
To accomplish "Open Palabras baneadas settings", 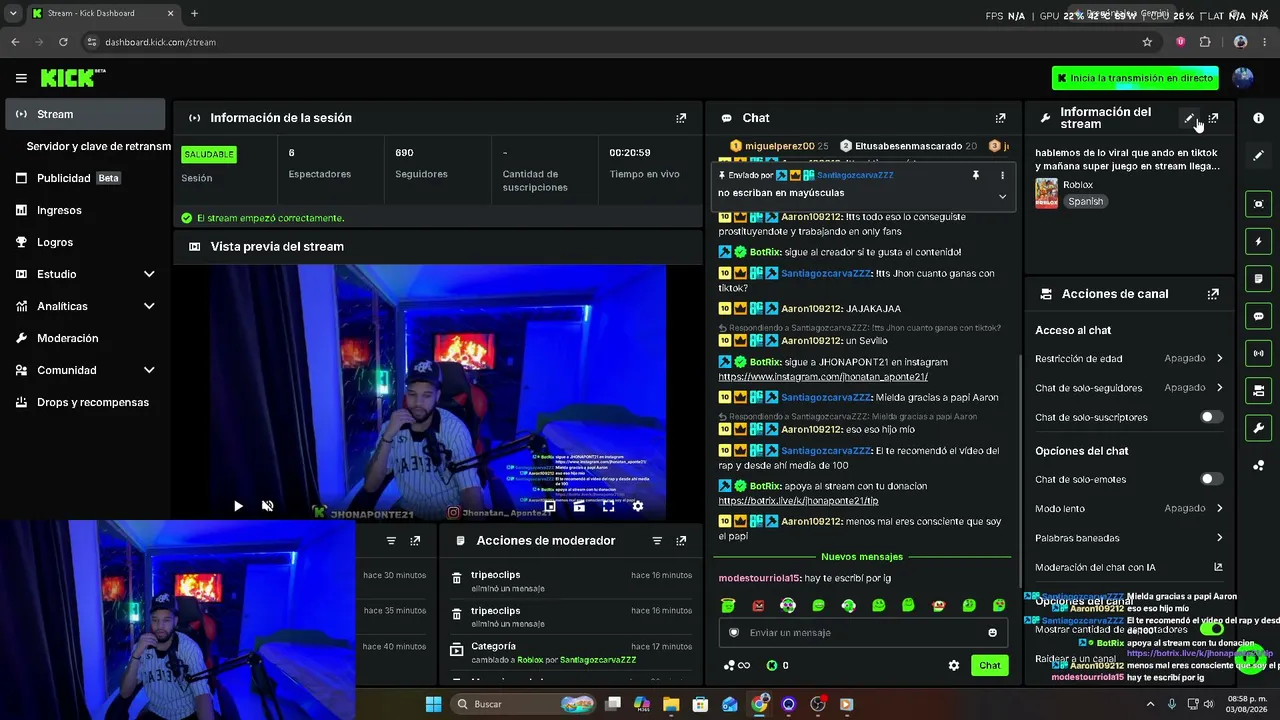I will [x=1129, y=538].
